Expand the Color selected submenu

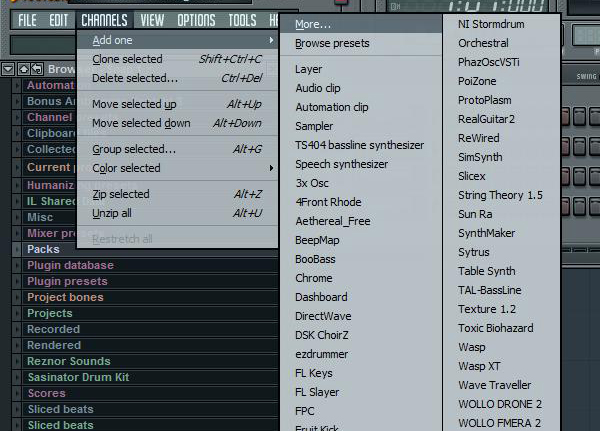click(178, 168)
